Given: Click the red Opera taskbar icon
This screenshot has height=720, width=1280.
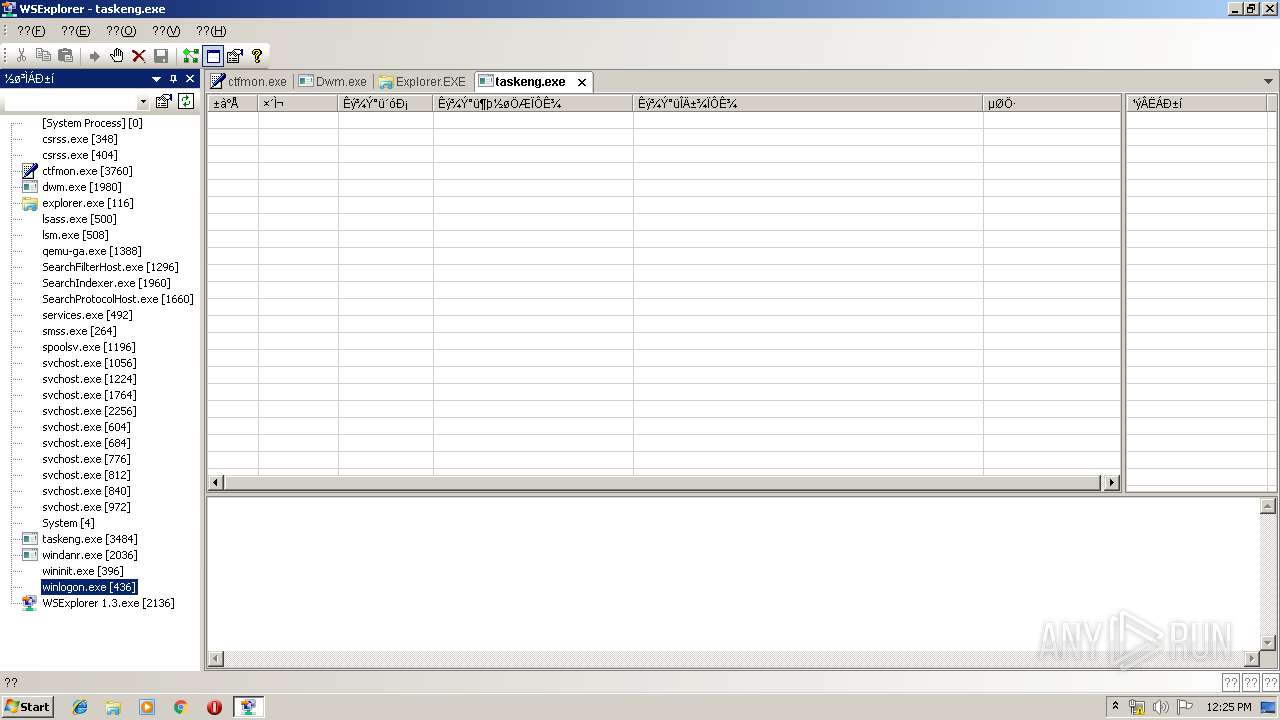Looking at the screenshot, I should pos(214,707).
